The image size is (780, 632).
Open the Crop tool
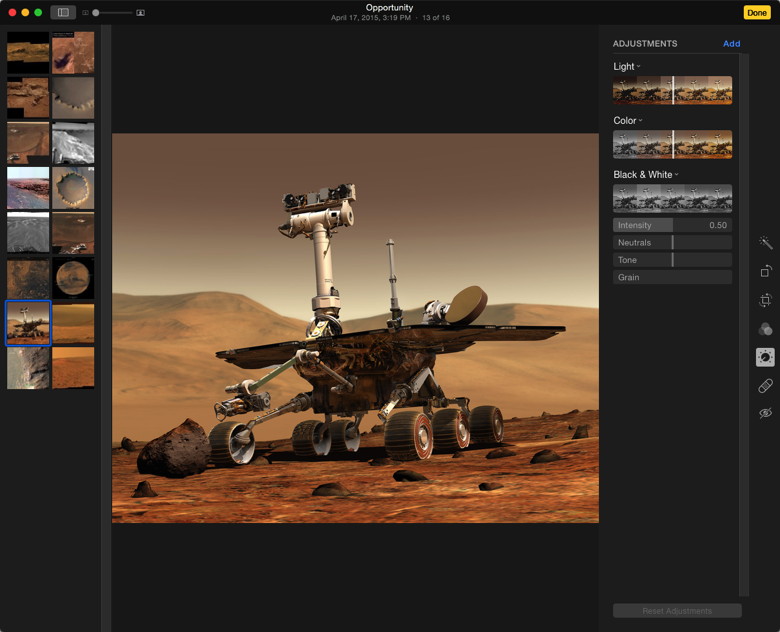click(x=765, y=300)
